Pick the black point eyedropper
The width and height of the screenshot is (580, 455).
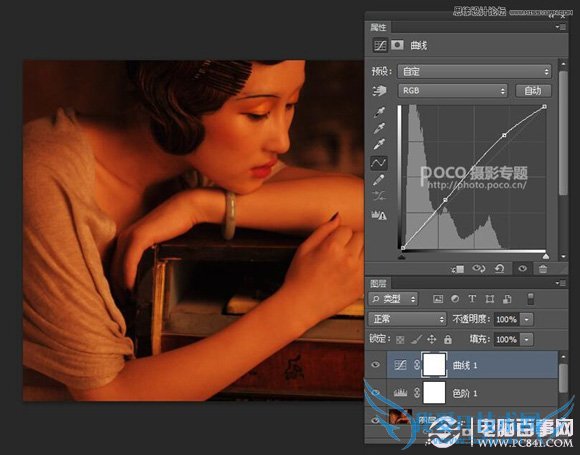click(379, 112)
